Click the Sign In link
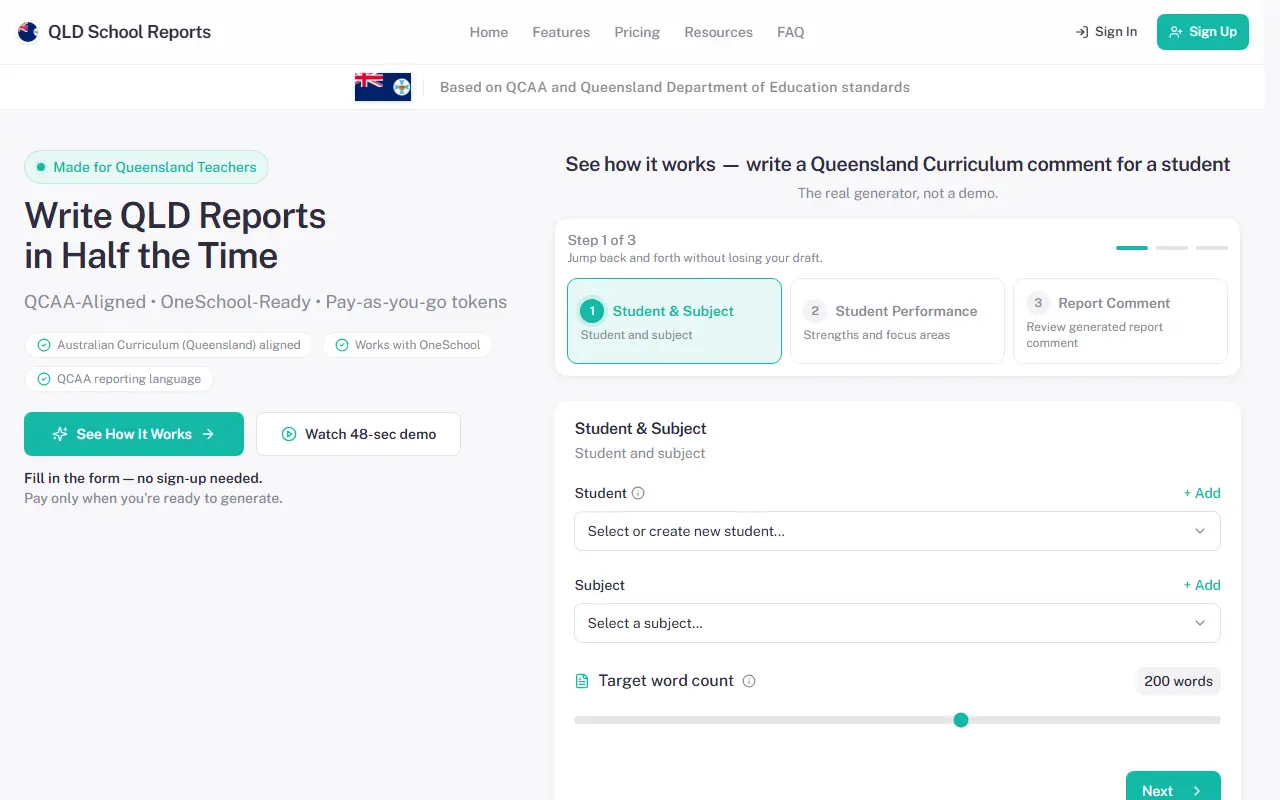 [1106, 32]
